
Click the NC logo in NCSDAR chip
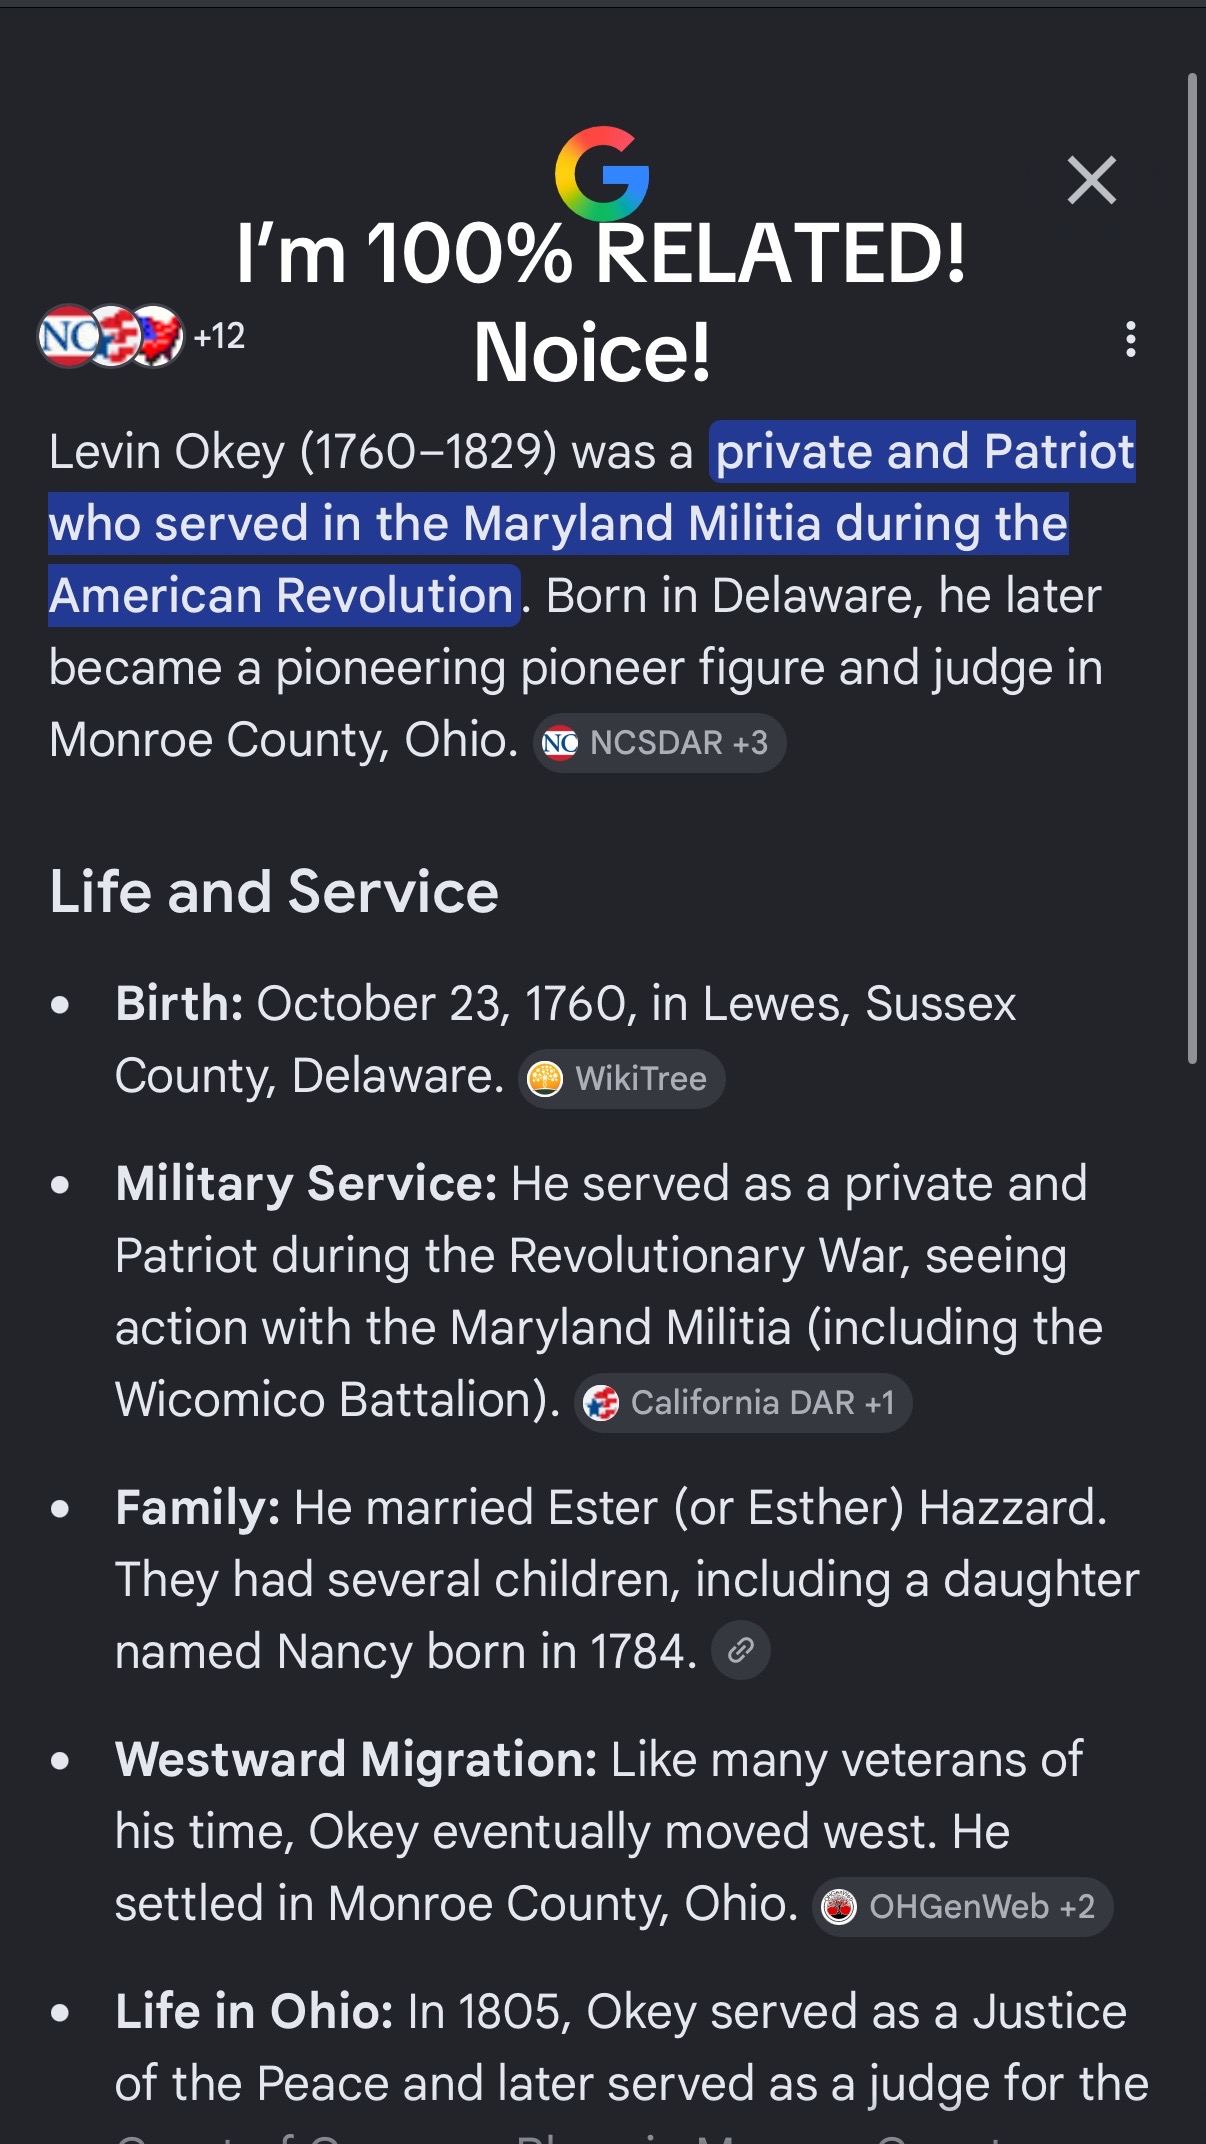click(560, 743)
